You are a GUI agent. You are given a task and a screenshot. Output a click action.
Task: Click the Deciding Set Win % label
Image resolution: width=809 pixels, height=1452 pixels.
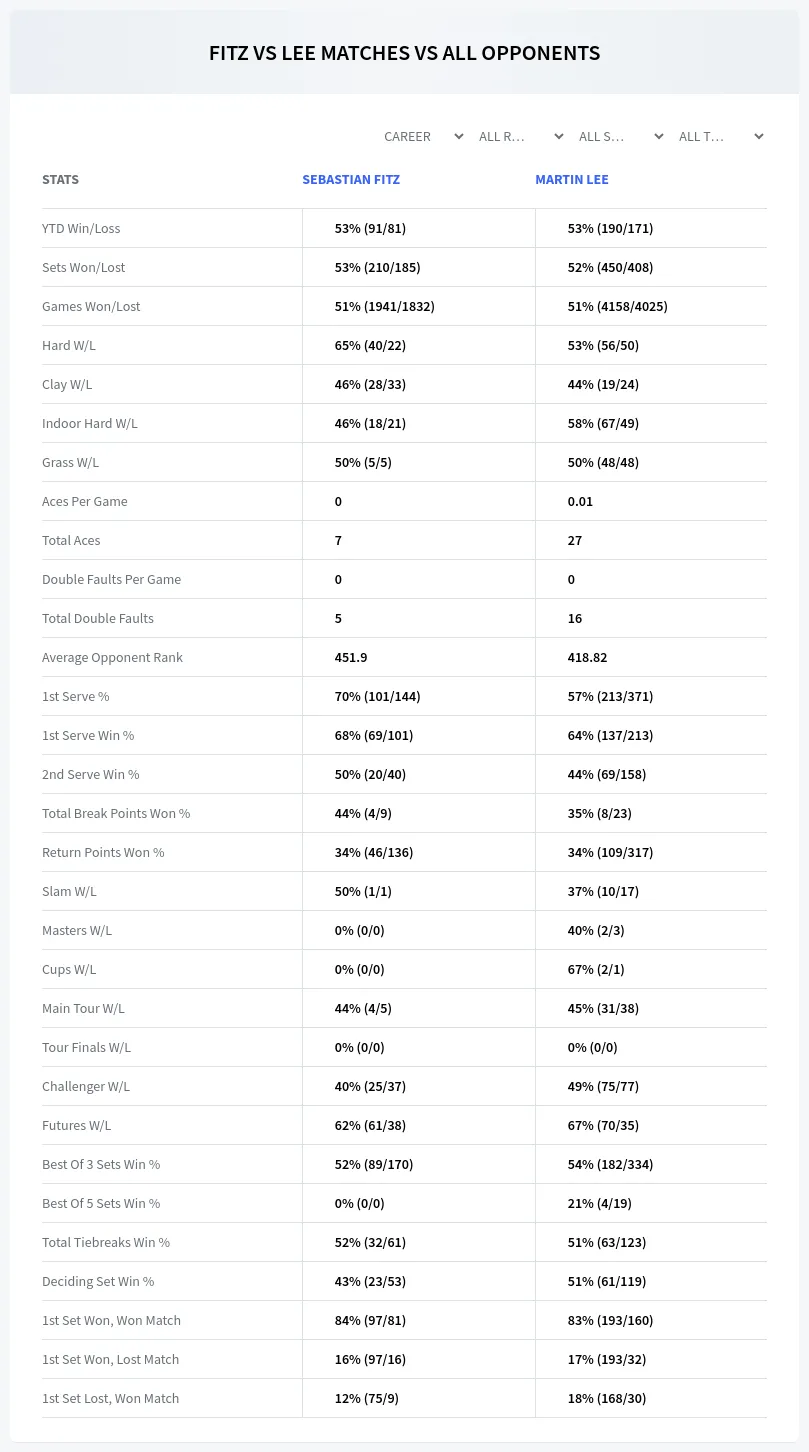[x=98, y=1281]
